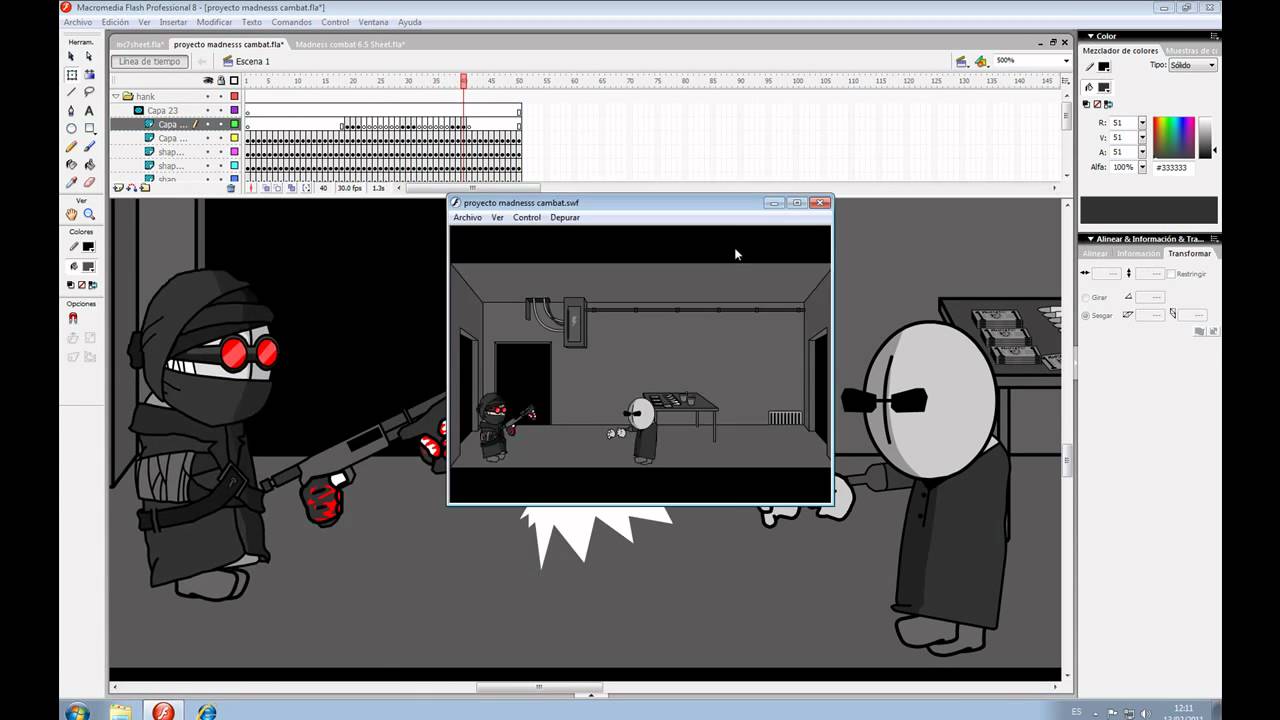The height and width of the screenshot is (720, 1280).
Task: Click the Snap to Objects magnet option
Action: coord(72,319)
